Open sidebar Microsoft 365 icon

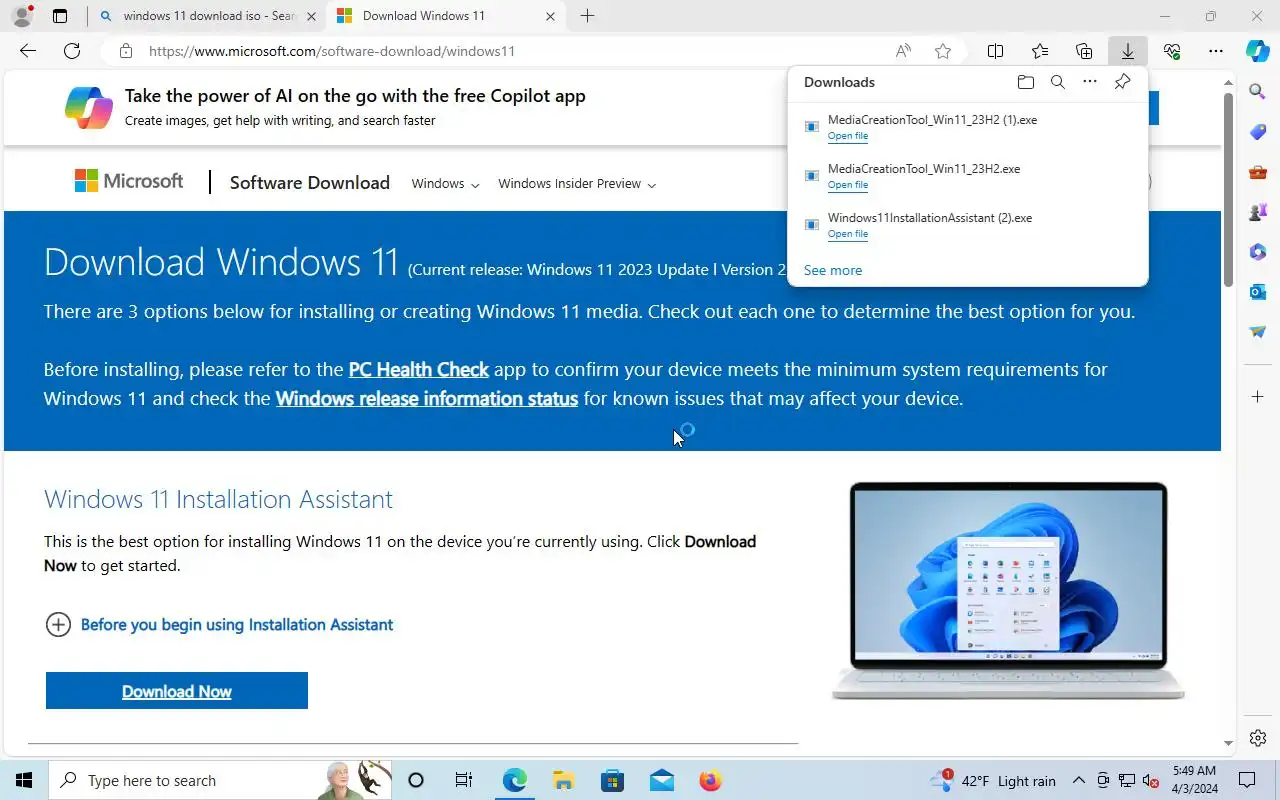click(1258, 252)
